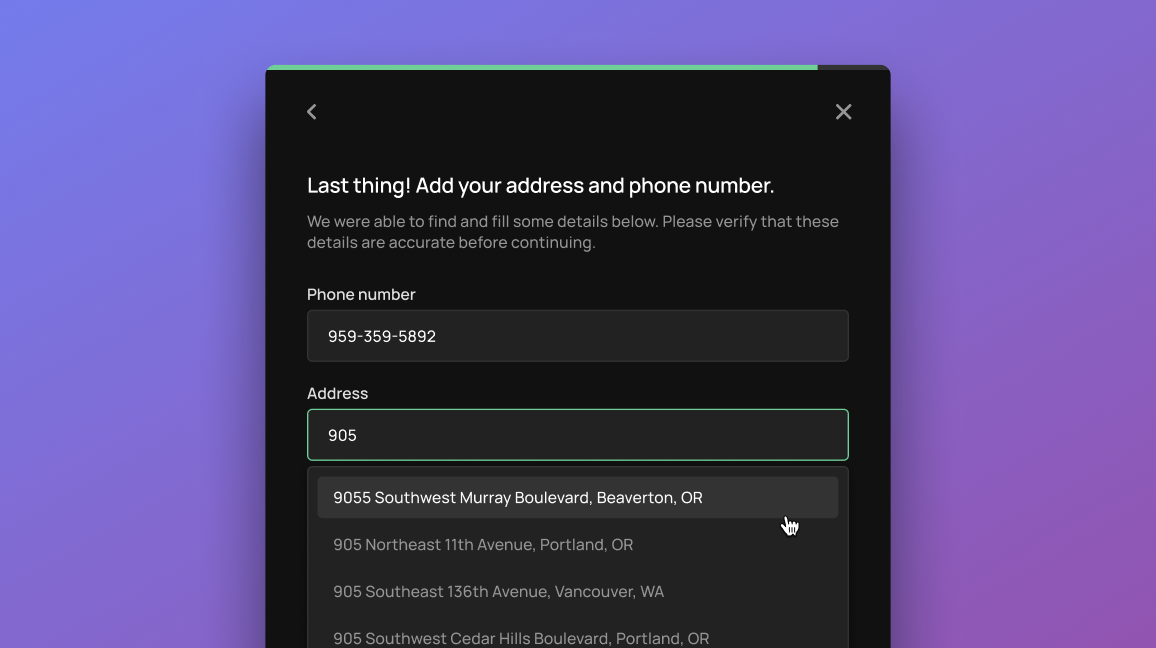1156x648 pixels.
Task: Select 905 Southwest Cedar Hills Boulevard suggestion
Action: tap(577, 638)
